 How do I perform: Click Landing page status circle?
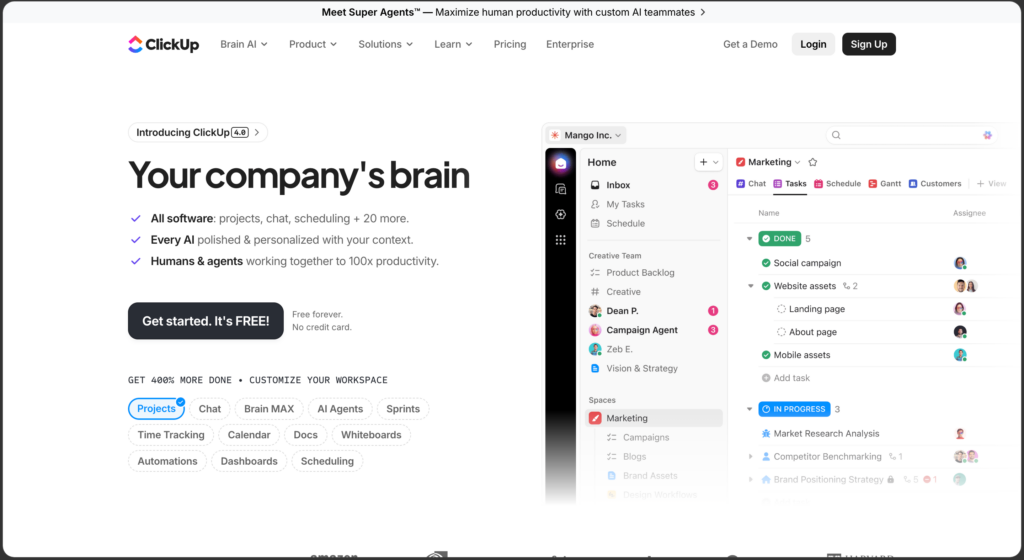[781, 309]
